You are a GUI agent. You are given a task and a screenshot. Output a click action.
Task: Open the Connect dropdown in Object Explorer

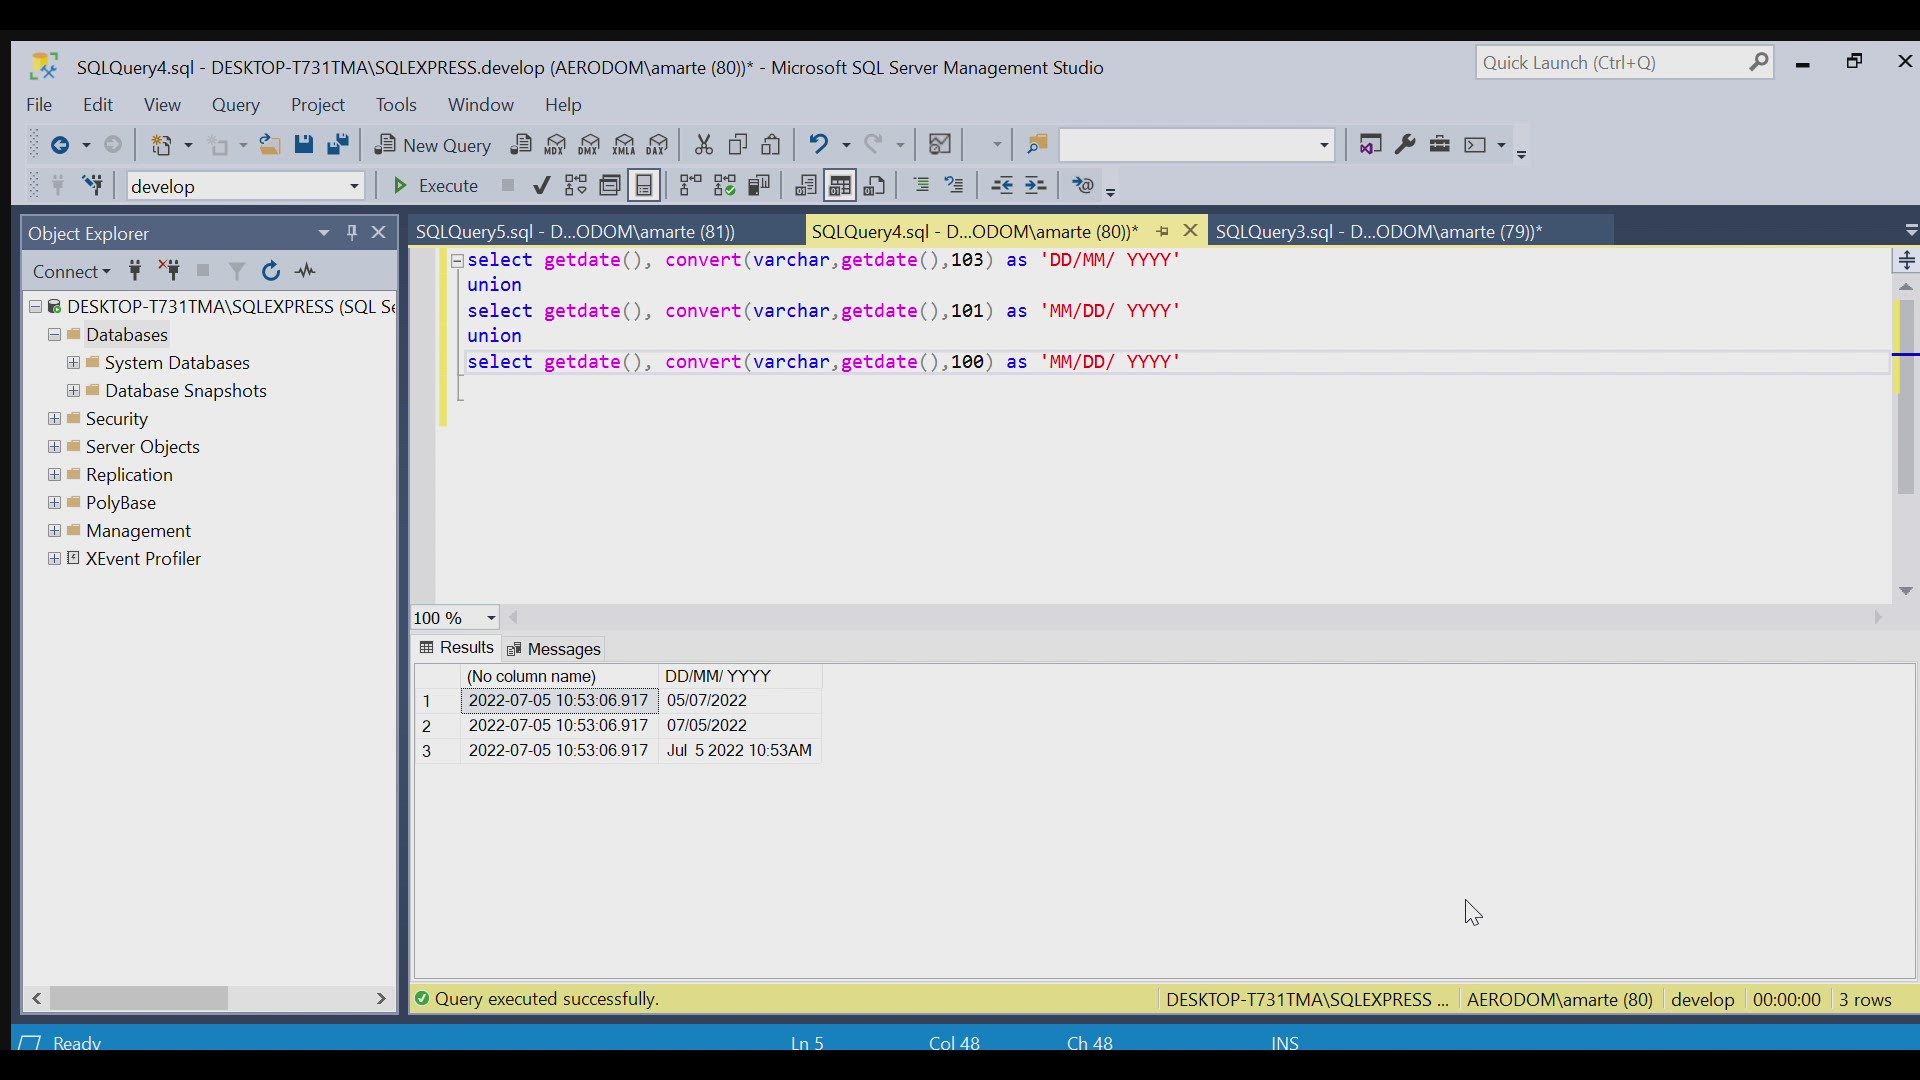point(72,271)
